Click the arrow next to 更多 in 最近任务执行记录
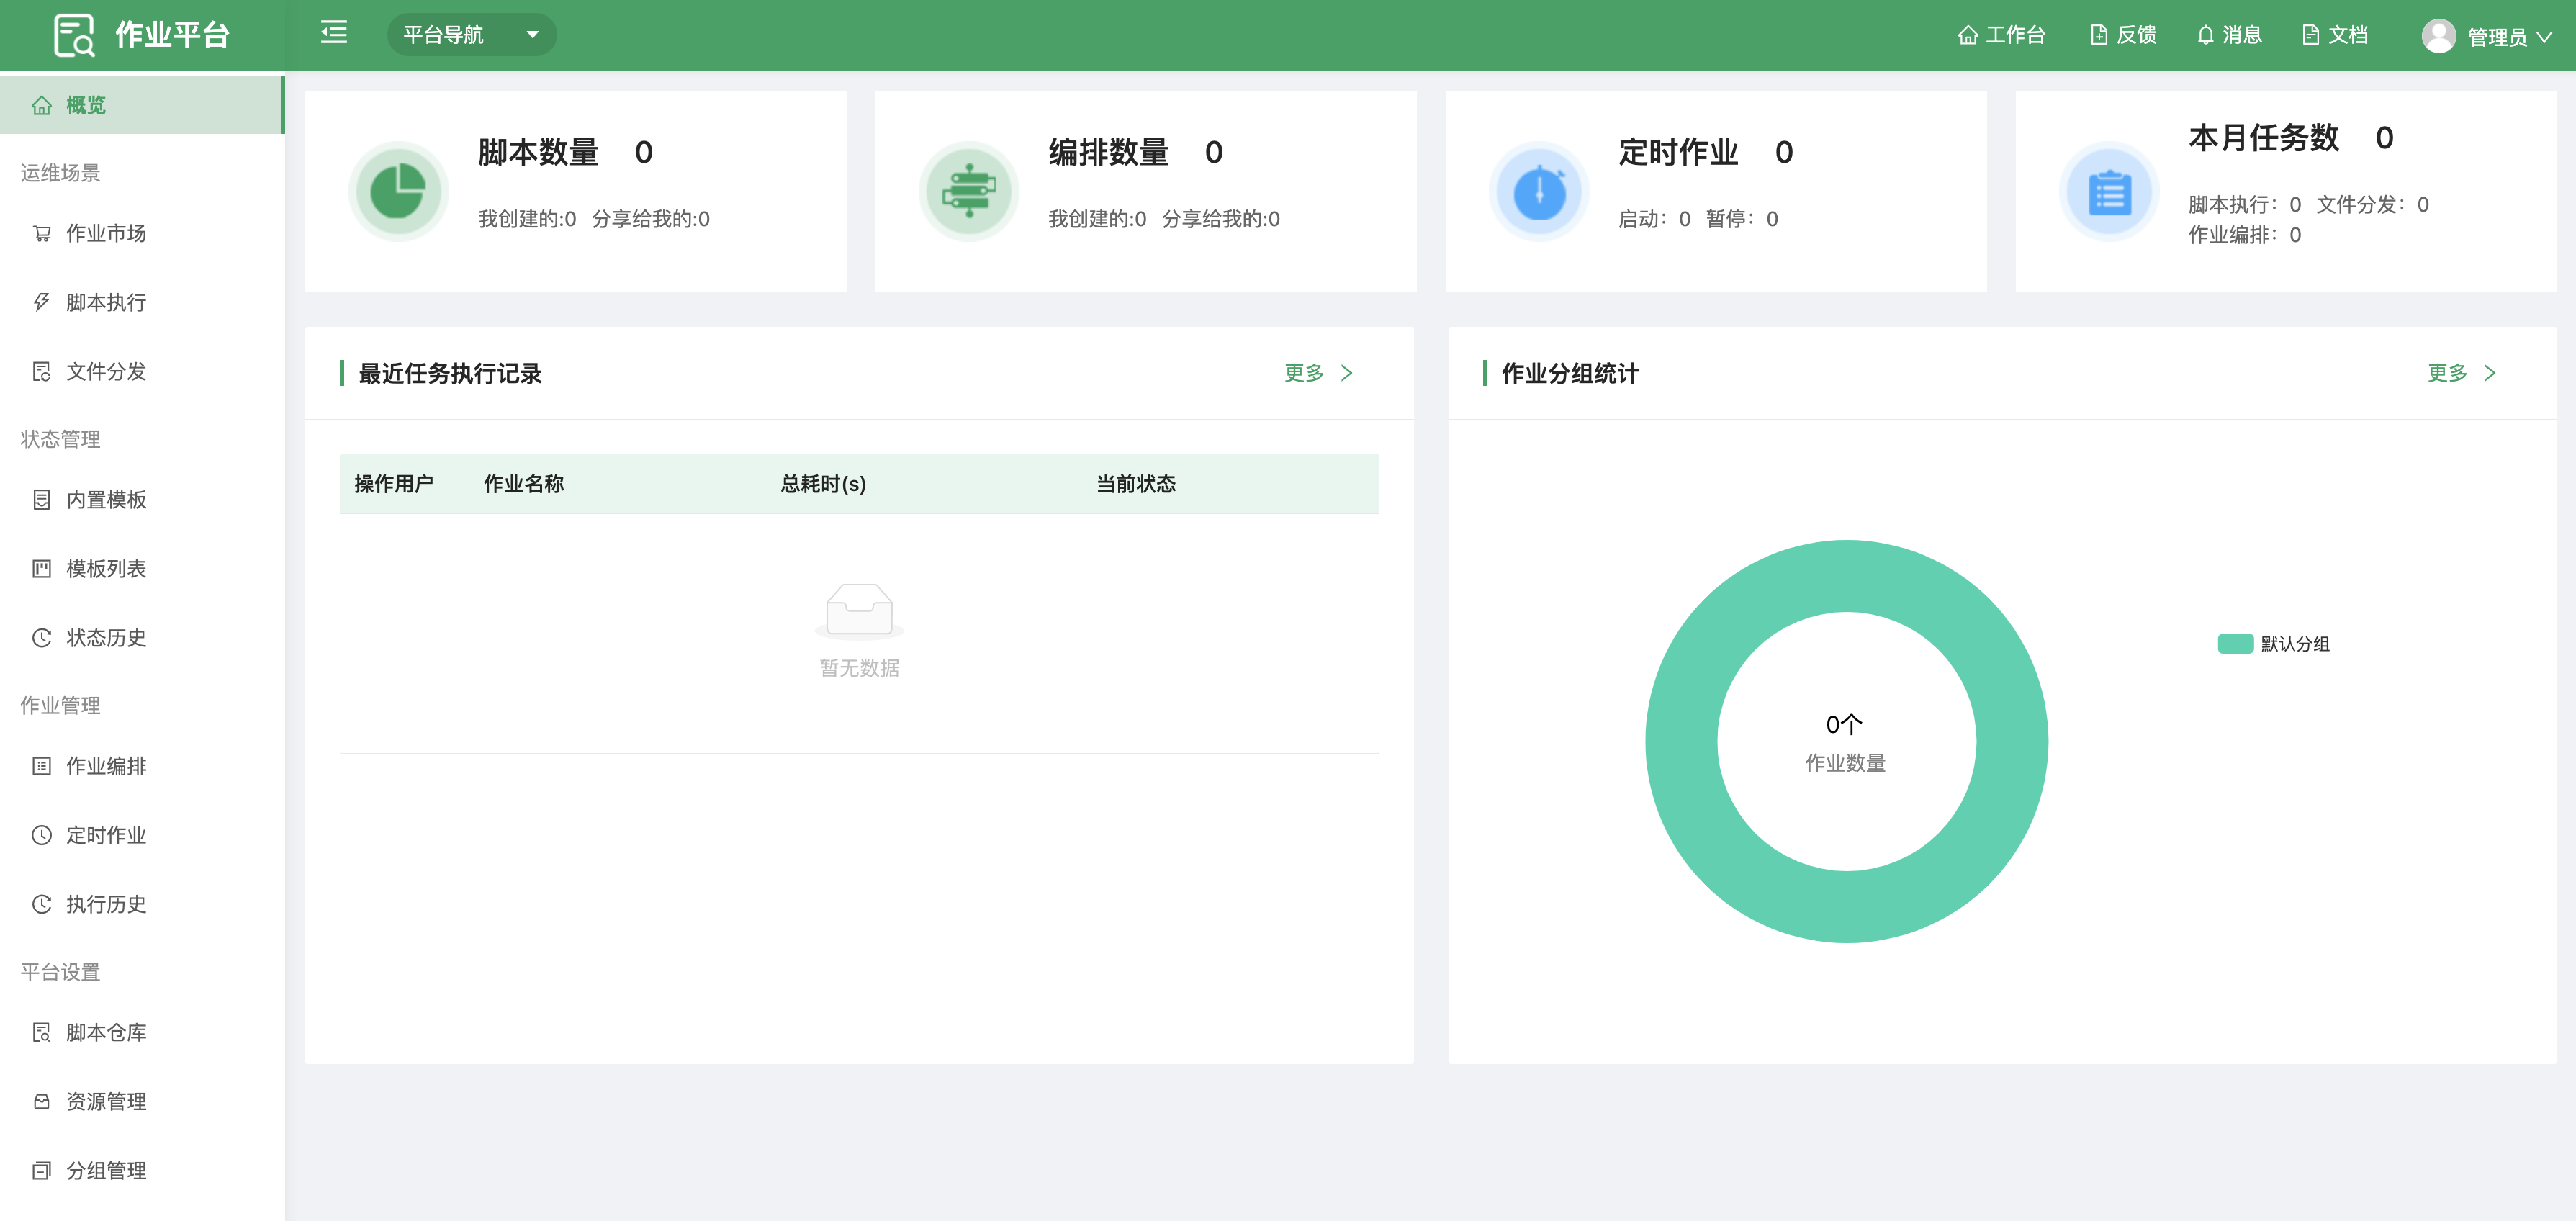2576x1221 pixels. coord(1347,373)
